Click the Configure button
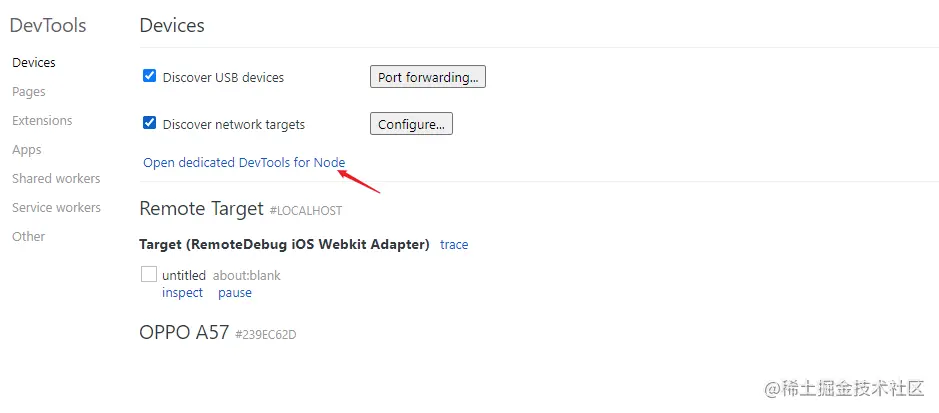 coord(411,124)
